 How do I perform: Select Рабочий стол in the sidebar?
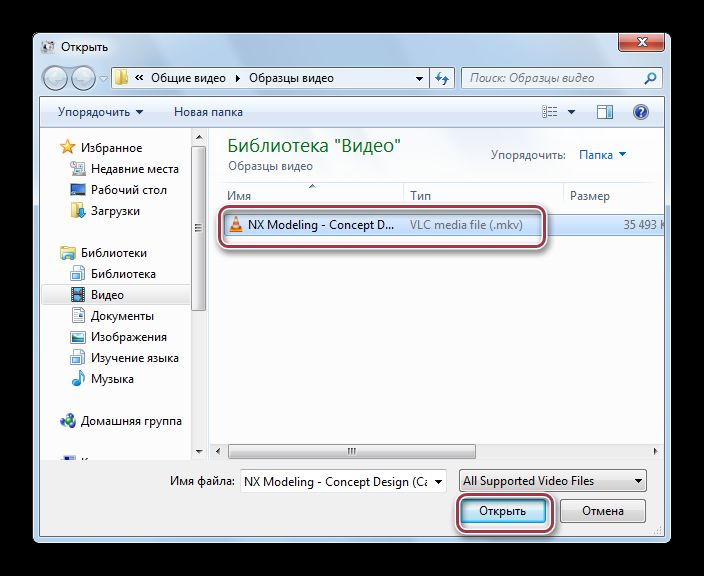(128, 190)
